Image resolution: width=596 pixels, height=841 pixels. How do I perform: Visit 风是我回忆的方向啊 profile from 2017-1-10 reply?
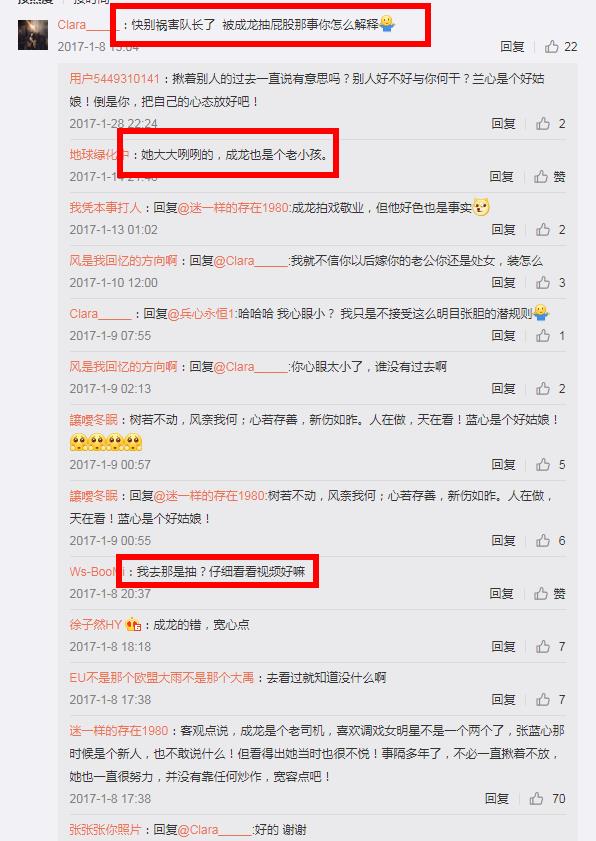(x=123, y=261)
